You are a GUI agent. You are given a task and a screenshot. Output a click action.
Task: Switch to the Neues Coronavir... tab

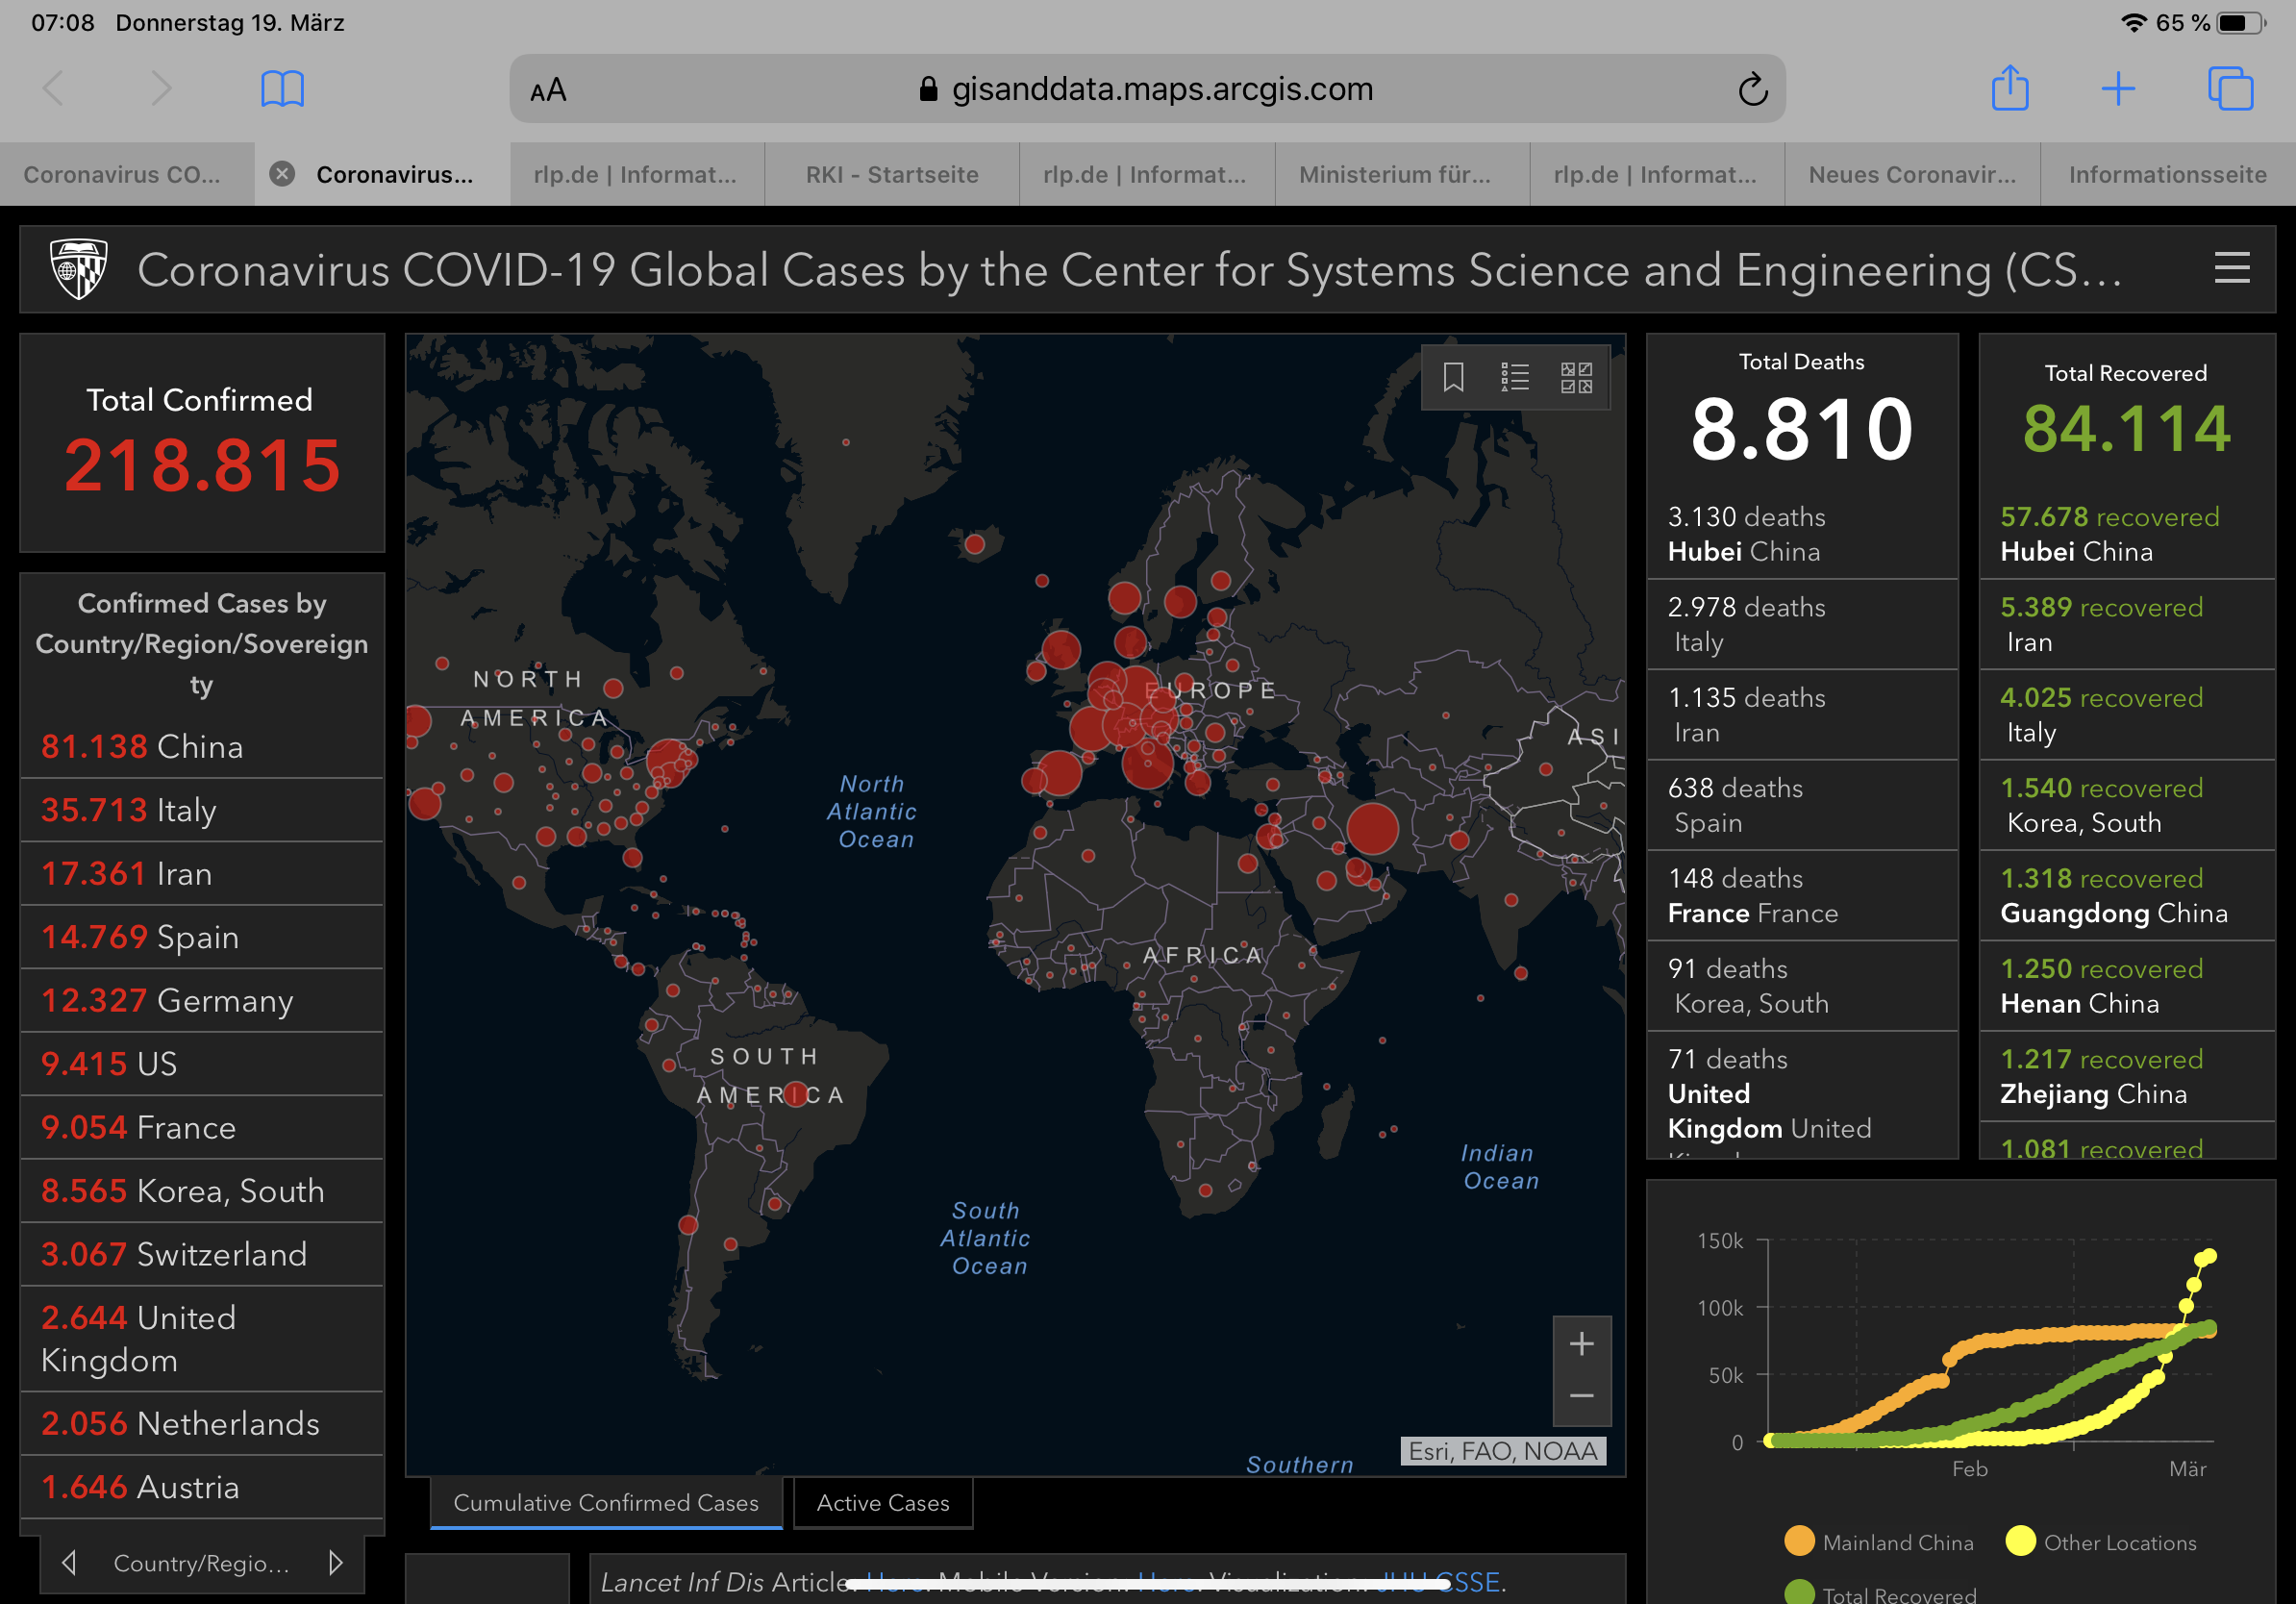tap(1912, 175)
